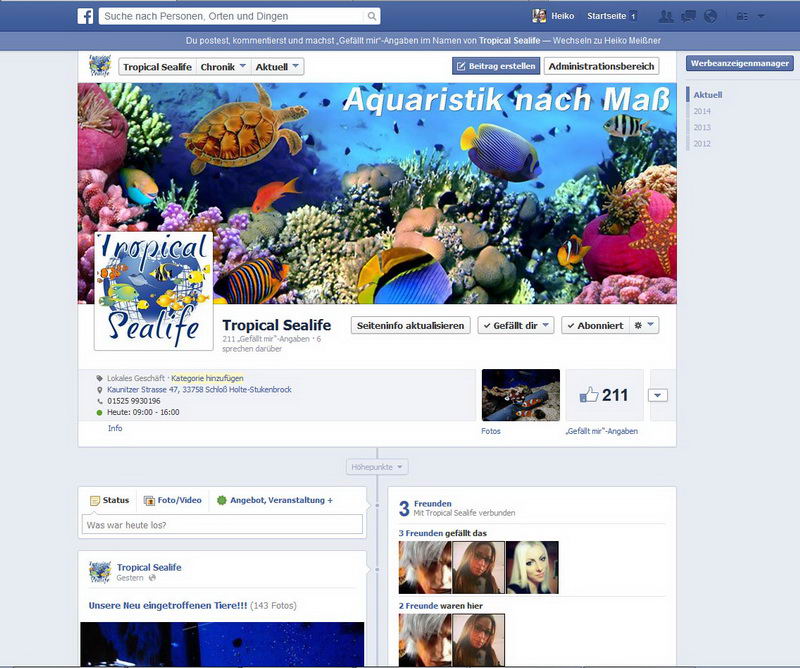The image size is (800, 668).
Task: Open the Info link below opening hours
Action: [x=115, y=428]
